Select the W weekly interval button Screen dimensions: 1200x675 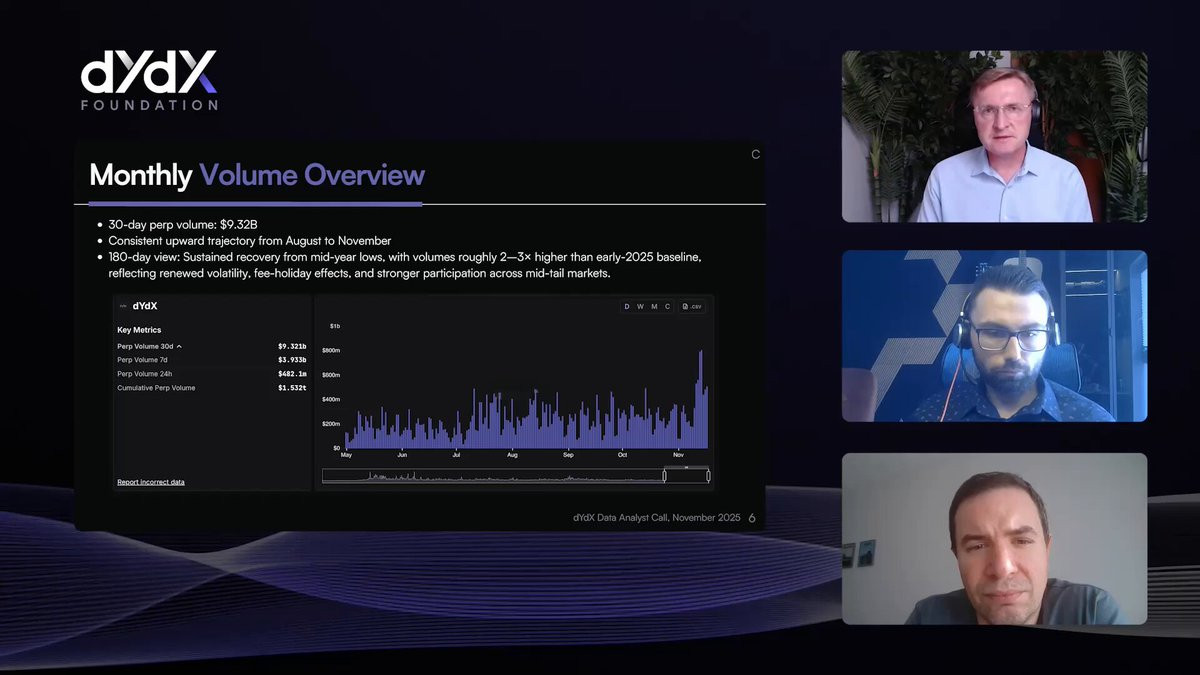click(641, 306)
